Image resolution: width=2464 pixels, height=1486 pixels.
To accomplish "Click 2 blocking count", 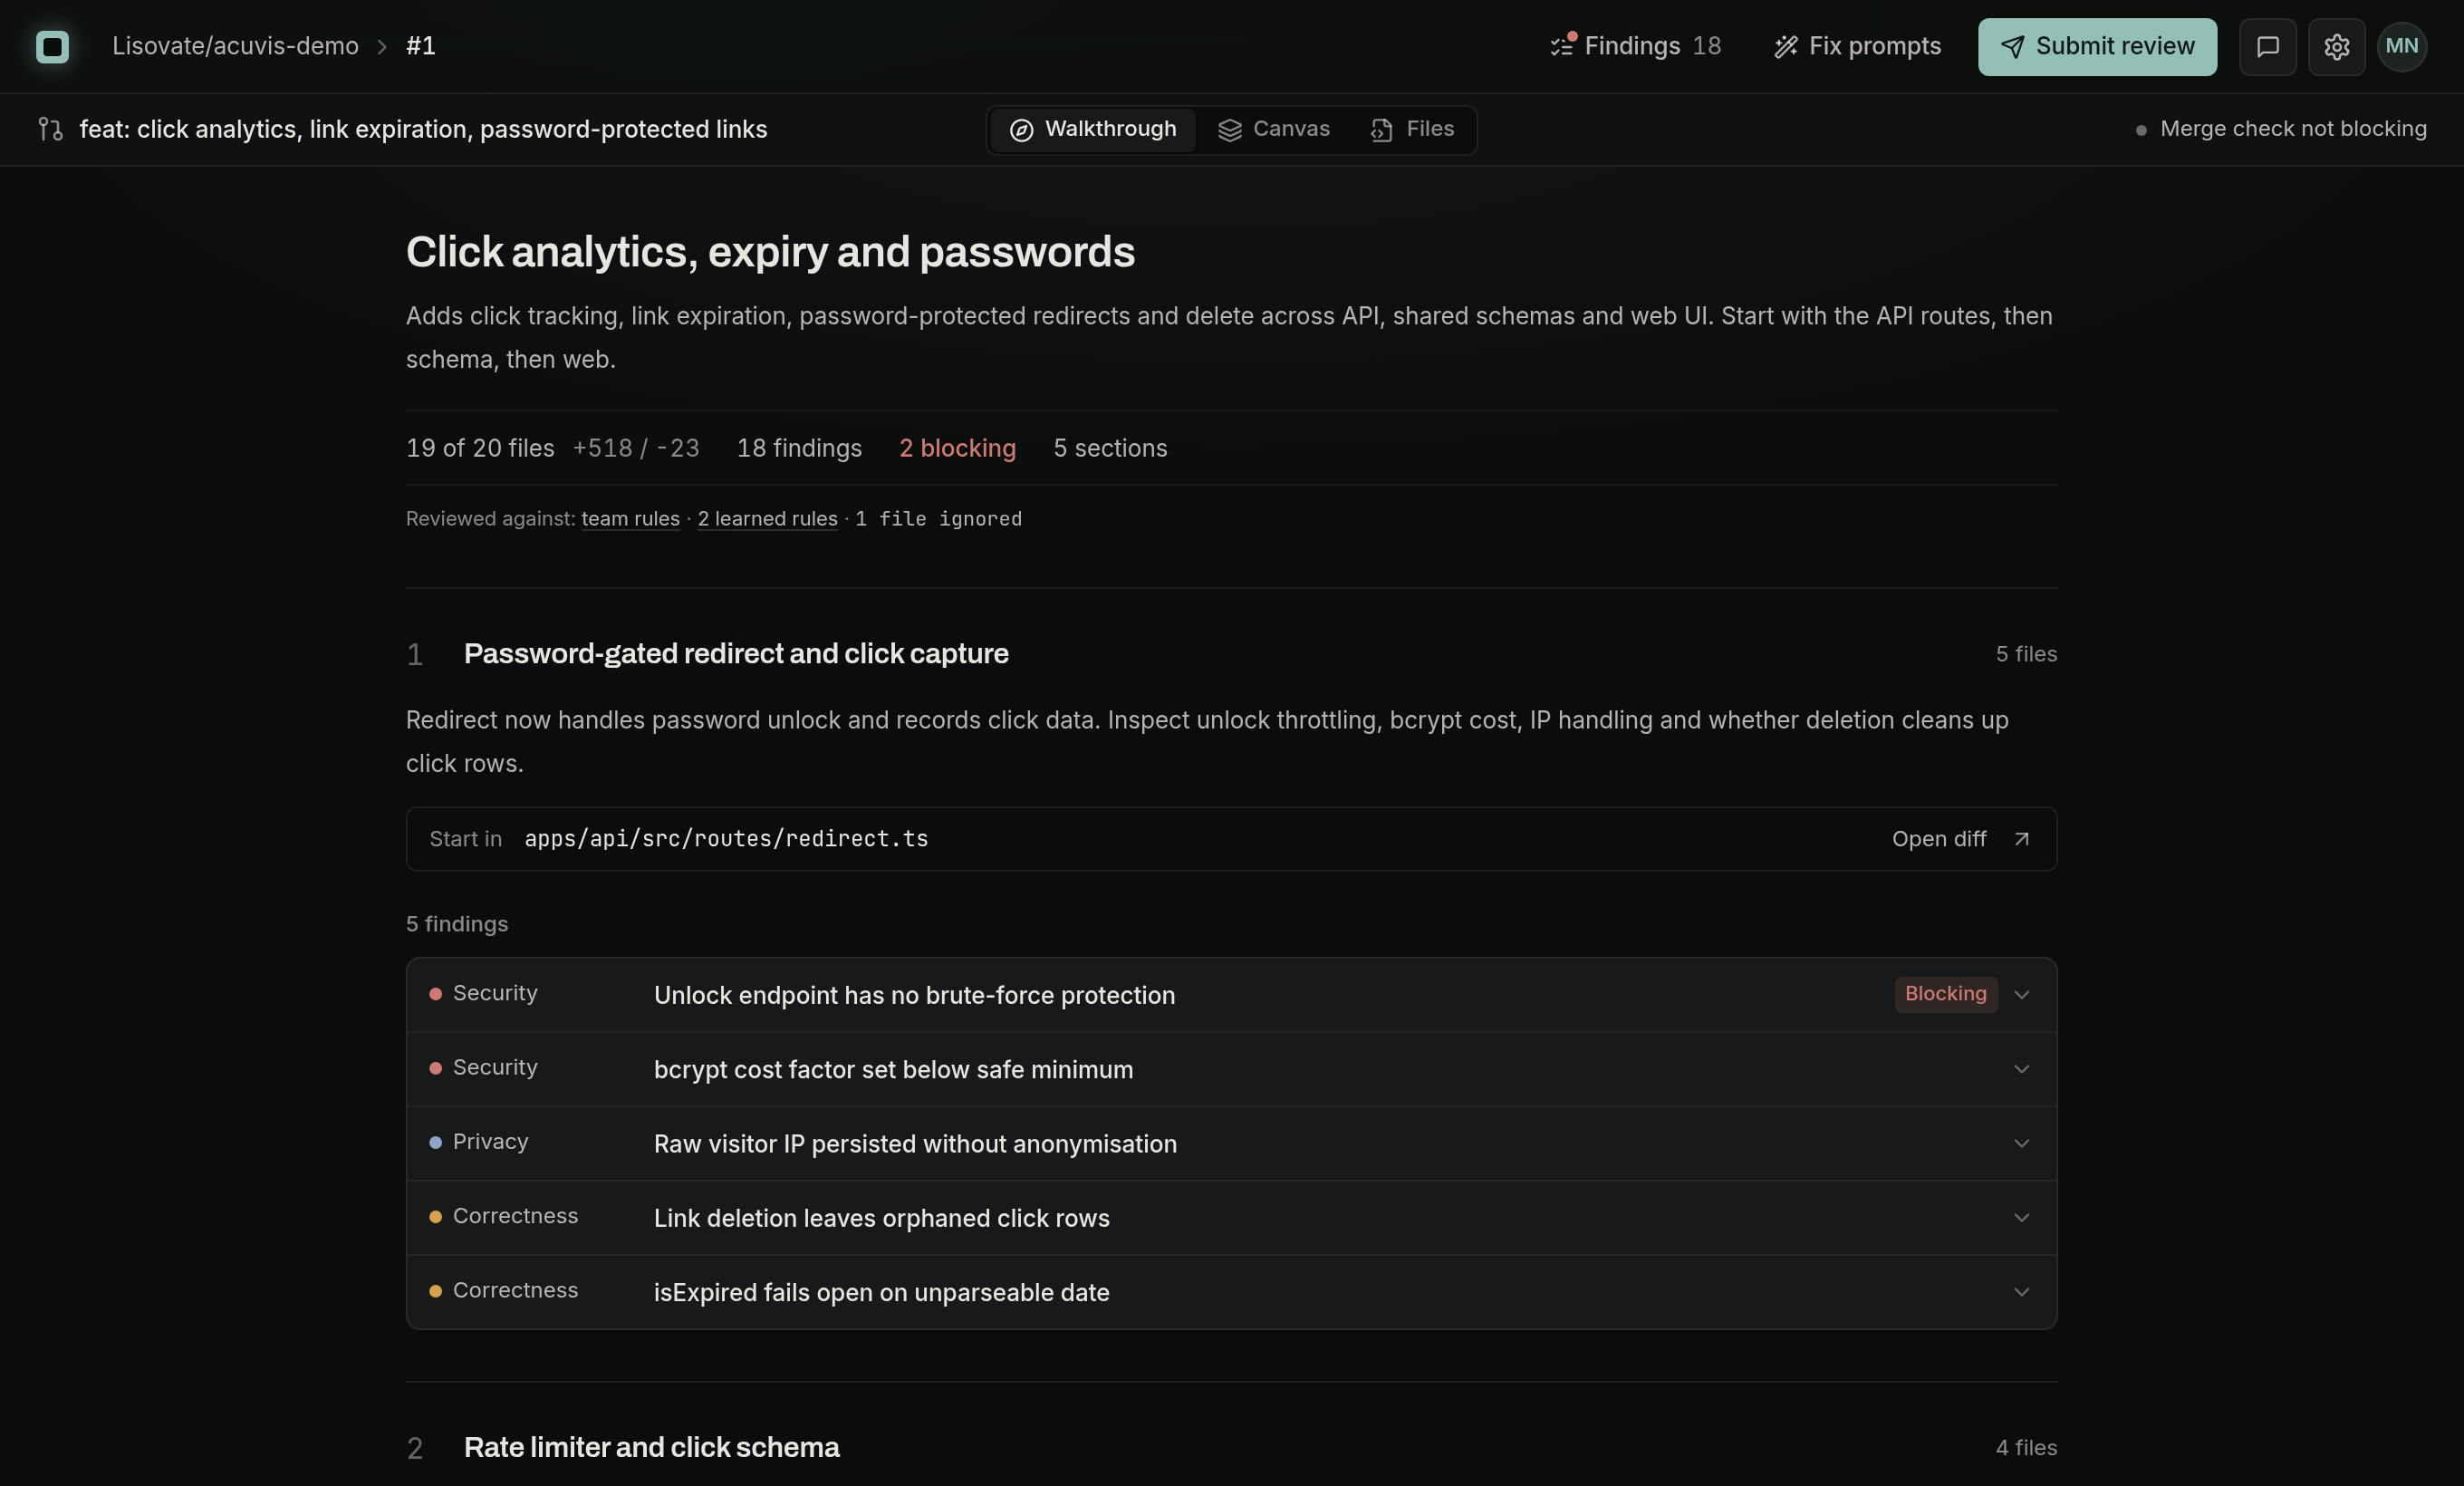I will [x=957, y=448].
